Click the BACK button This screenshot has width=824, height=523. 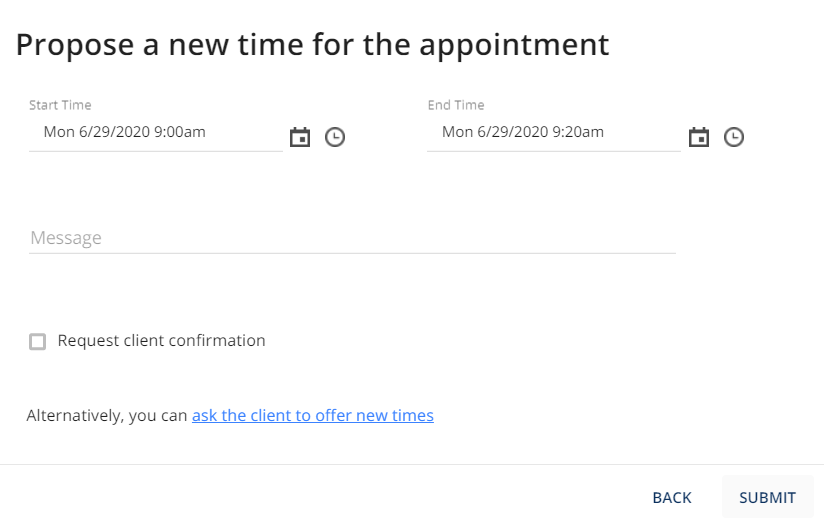tap(672, 497)
